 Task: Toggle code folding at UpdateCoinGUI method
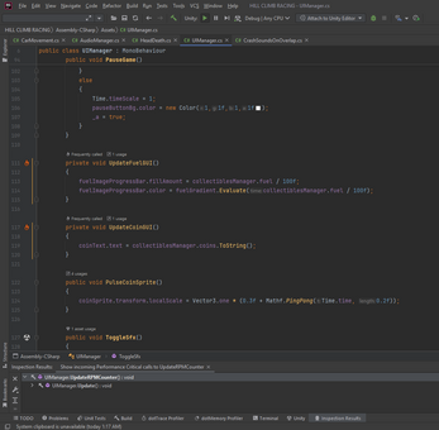(x=37, y=227)
